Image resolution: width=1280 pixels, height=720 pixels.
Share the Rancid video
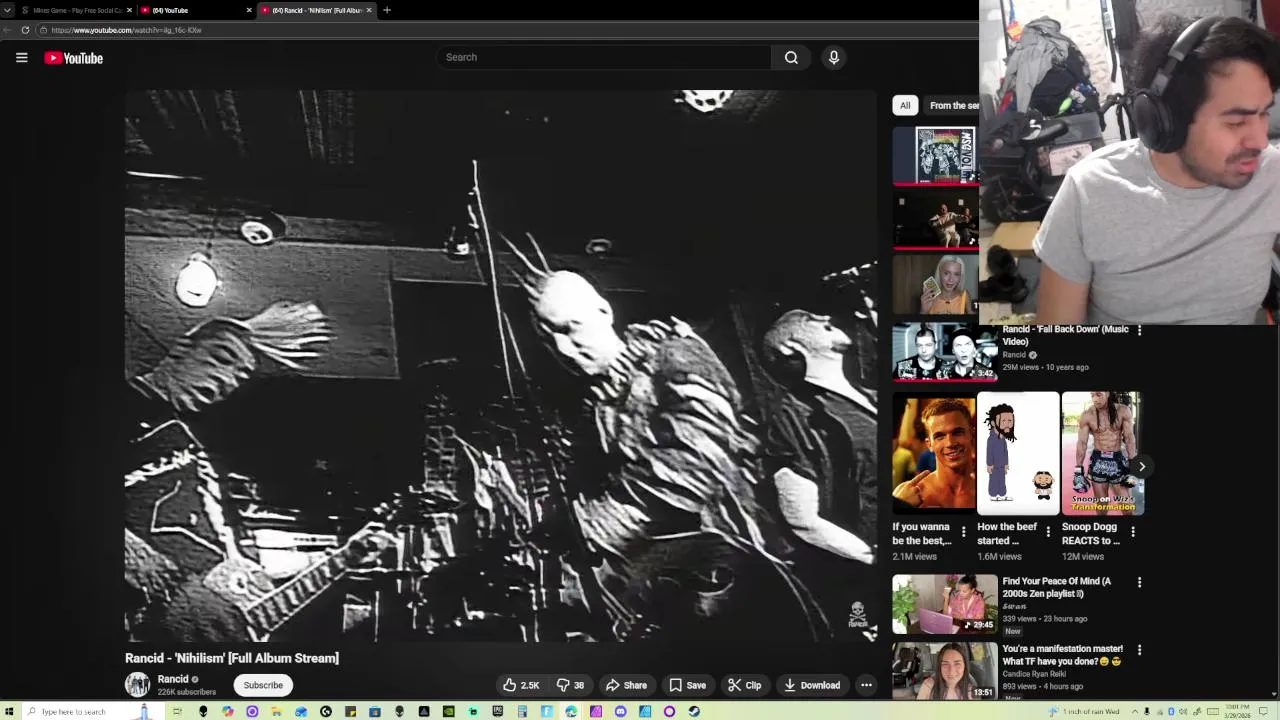tap(626, 685)
